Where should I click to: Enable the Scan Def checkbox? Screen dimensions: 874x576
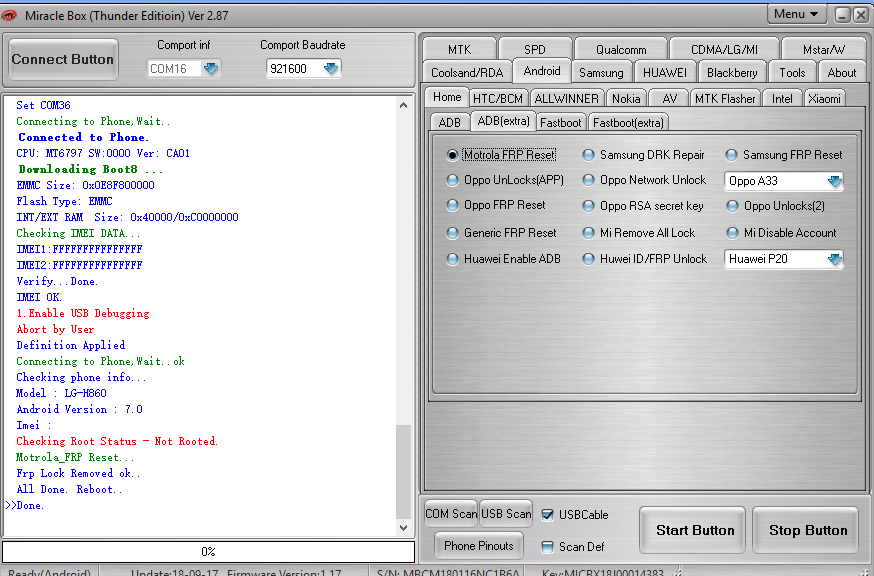point(547,547)
